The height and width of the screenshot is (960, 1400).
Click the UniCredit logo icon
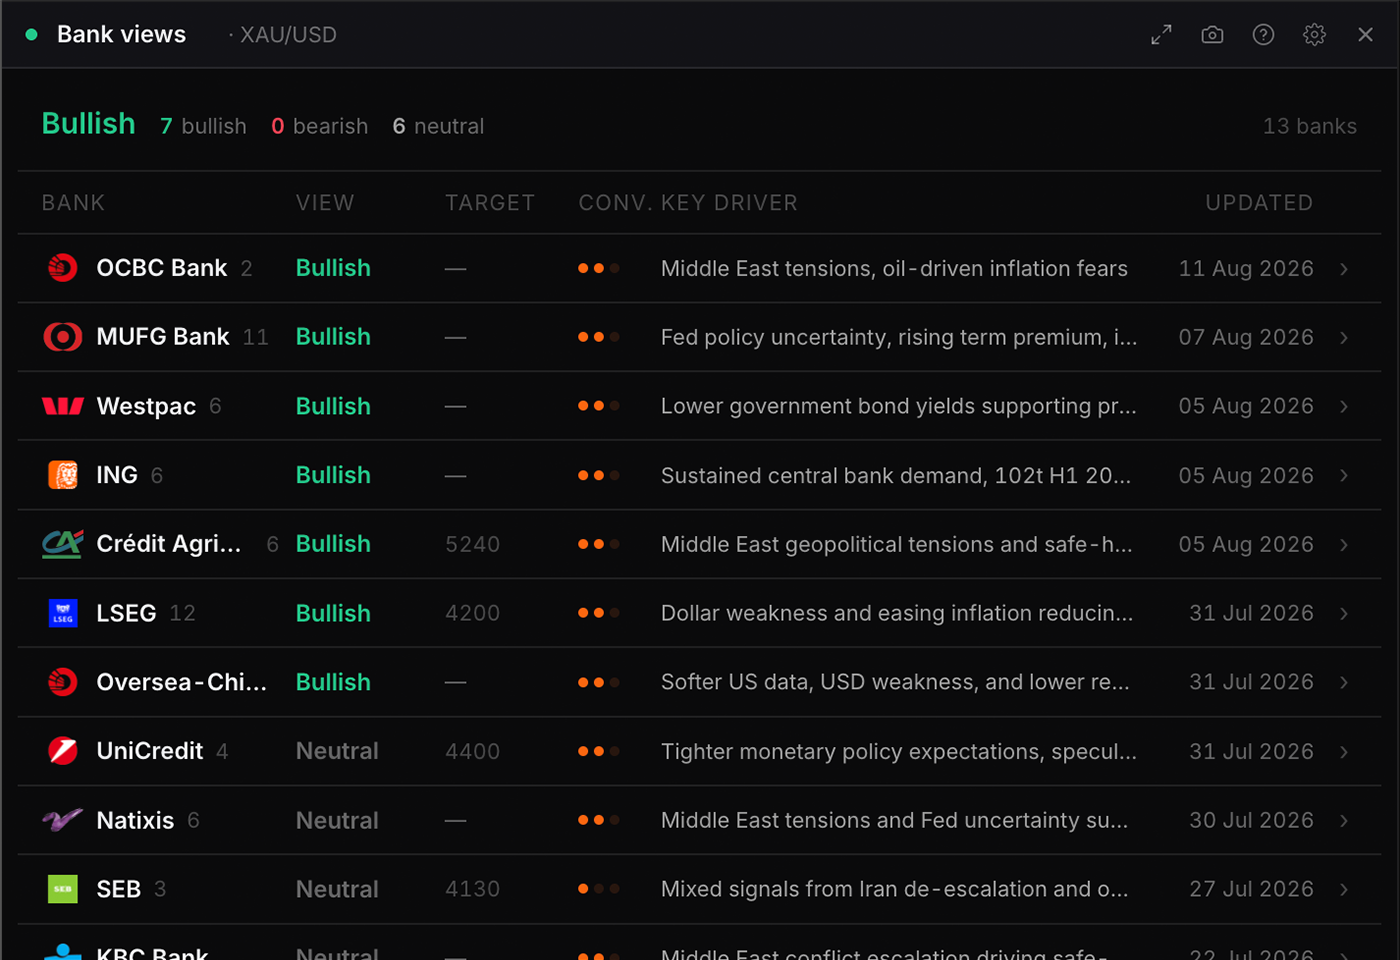click(x=63, y=751)
